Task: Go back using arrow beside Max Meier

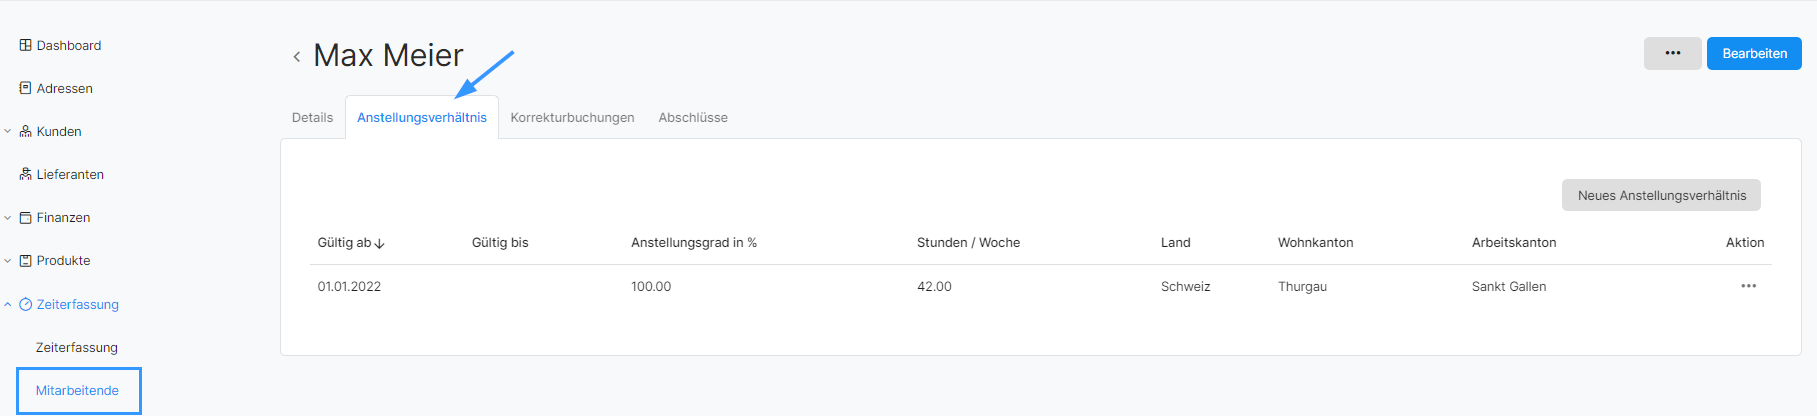Action: 296,57
